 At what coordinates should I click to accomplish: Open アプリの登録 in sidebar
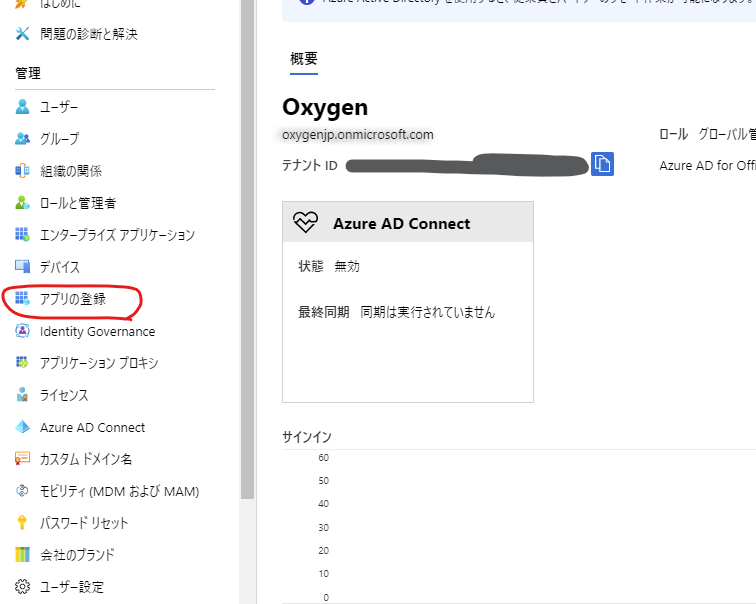[73, 299]
